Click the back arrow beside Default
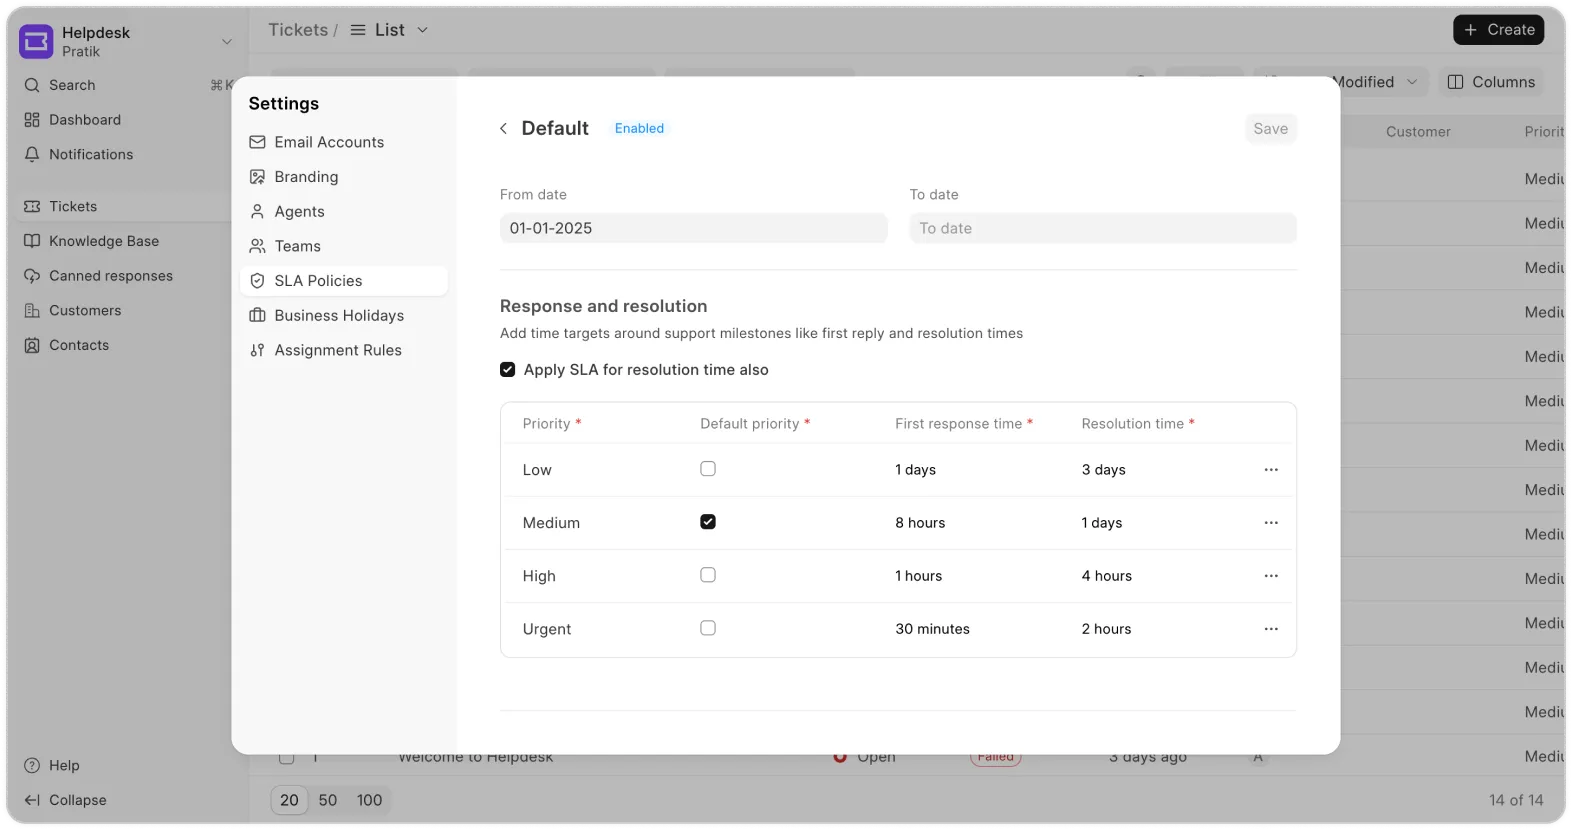The image size is (1572, 830). coord(503,129)
